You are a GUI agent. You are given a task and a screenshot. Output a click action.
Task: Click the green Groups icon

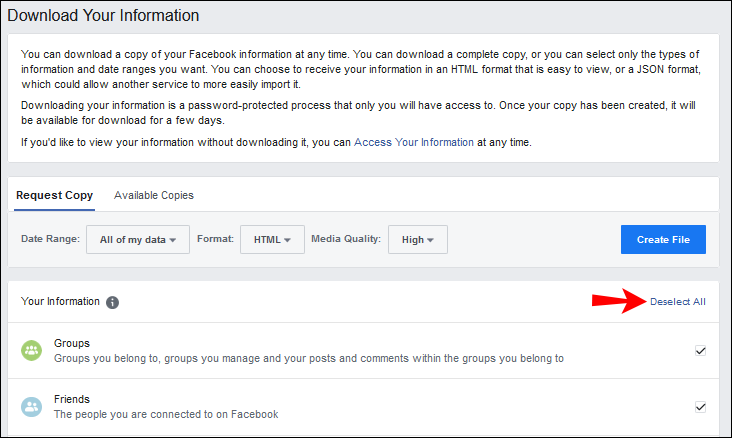coord(32,351)
